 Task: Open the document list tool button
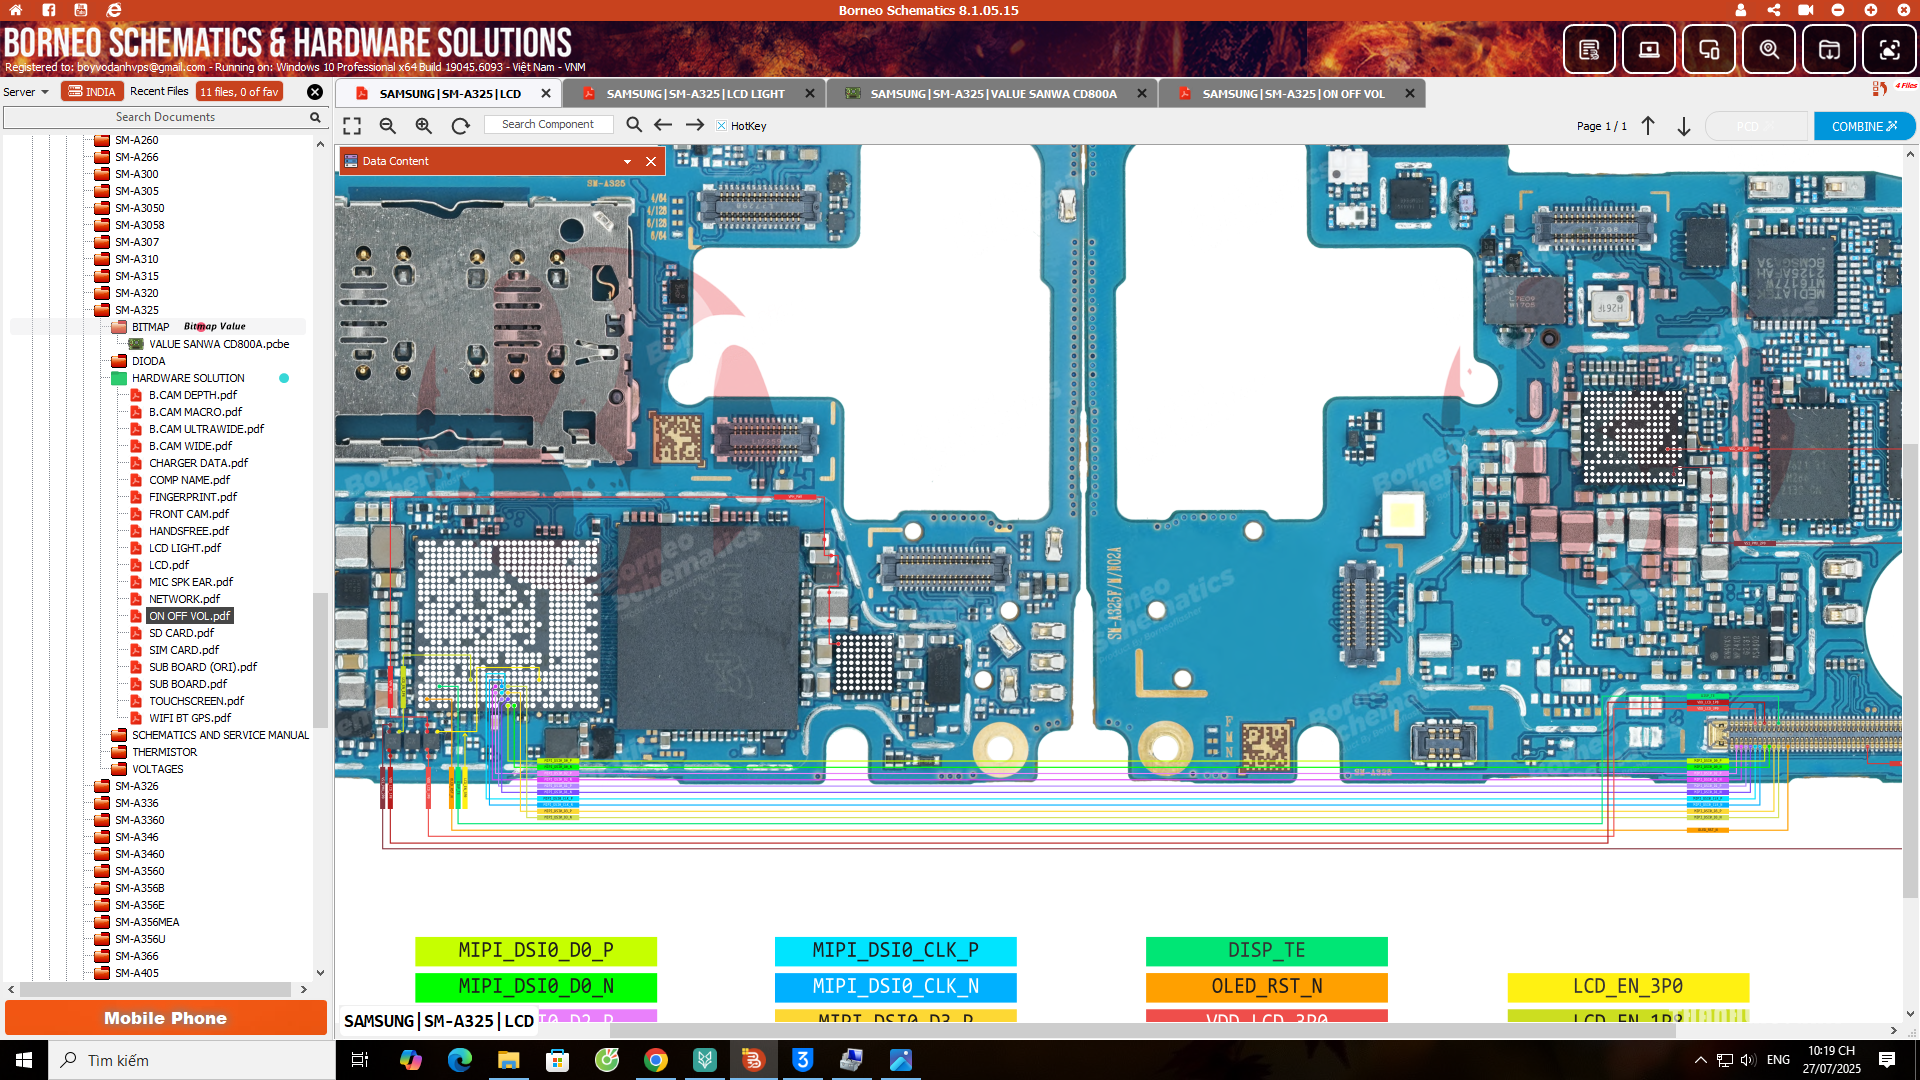click(x=1589, y=49)
